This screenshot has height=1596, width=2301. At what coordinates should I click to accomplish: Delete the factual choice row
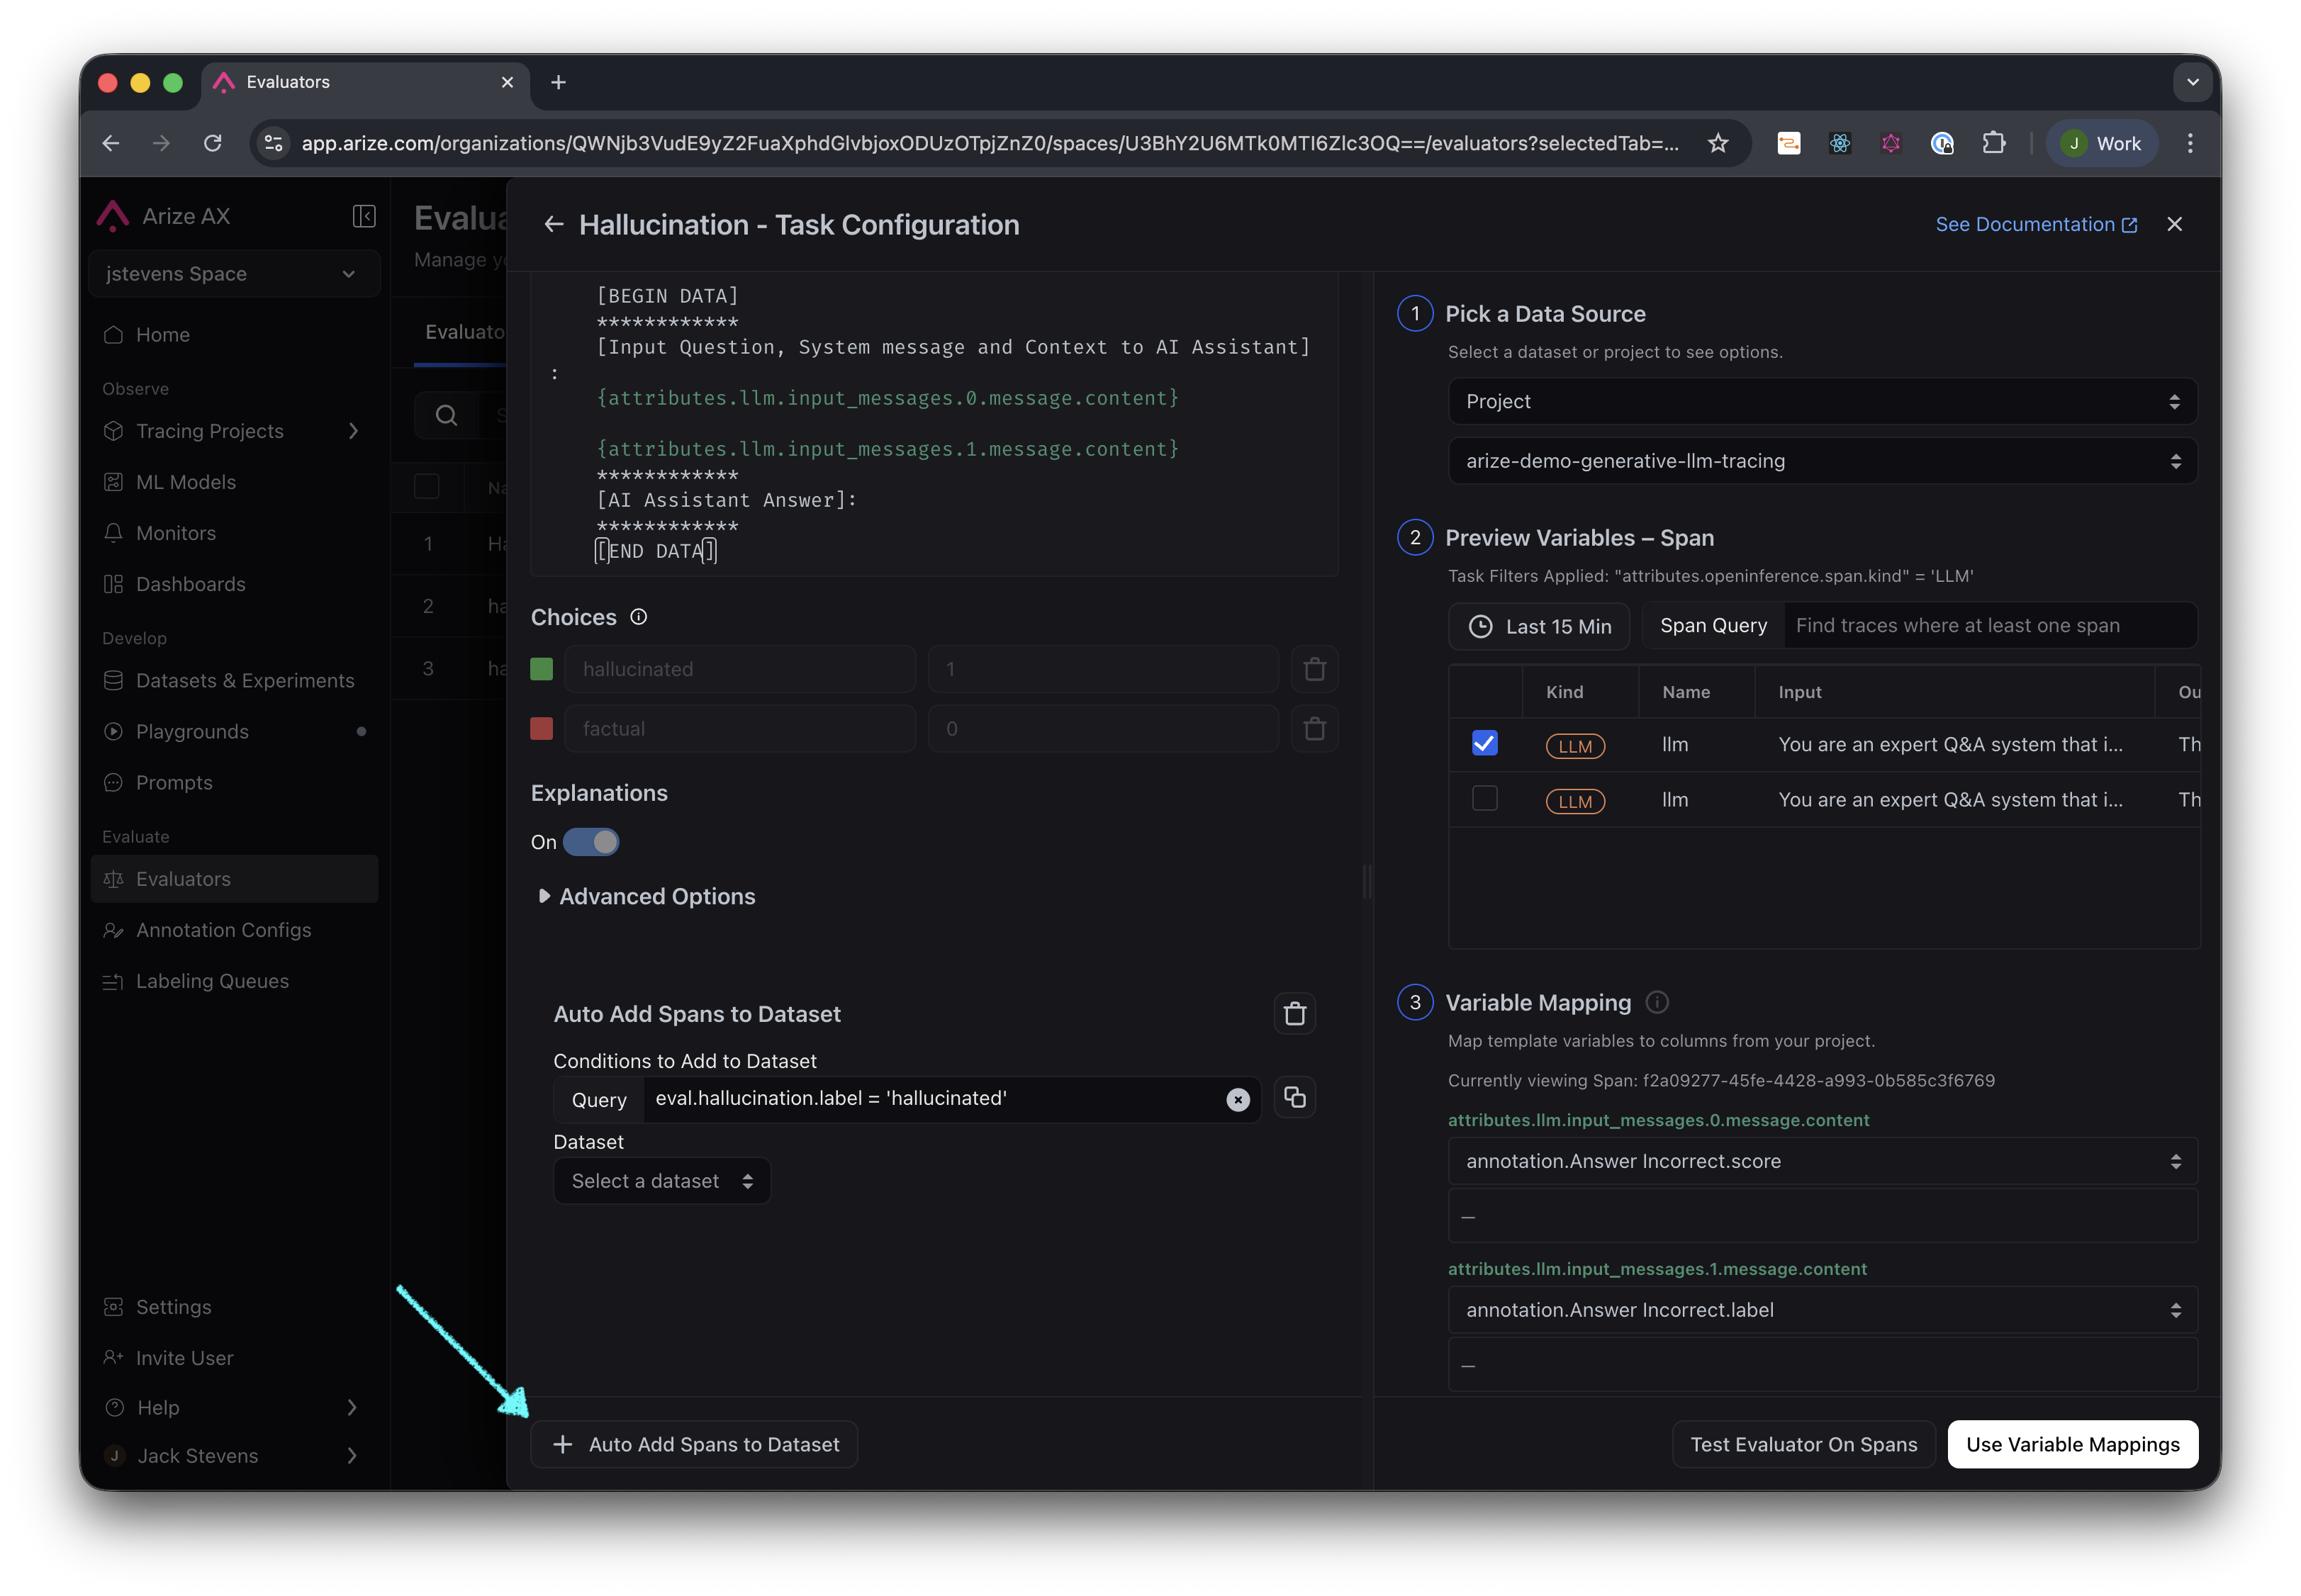coord(1314,729)
